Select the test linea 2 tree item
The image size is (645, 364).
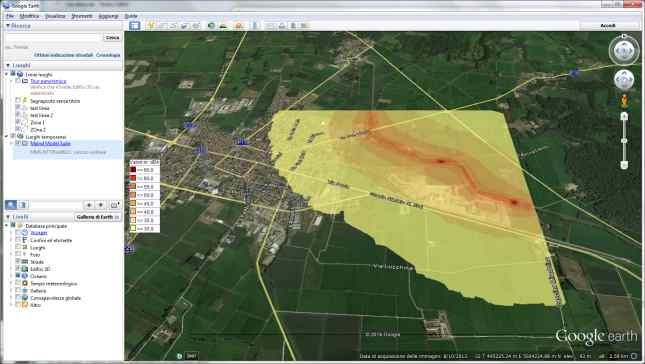pos(41,115)
